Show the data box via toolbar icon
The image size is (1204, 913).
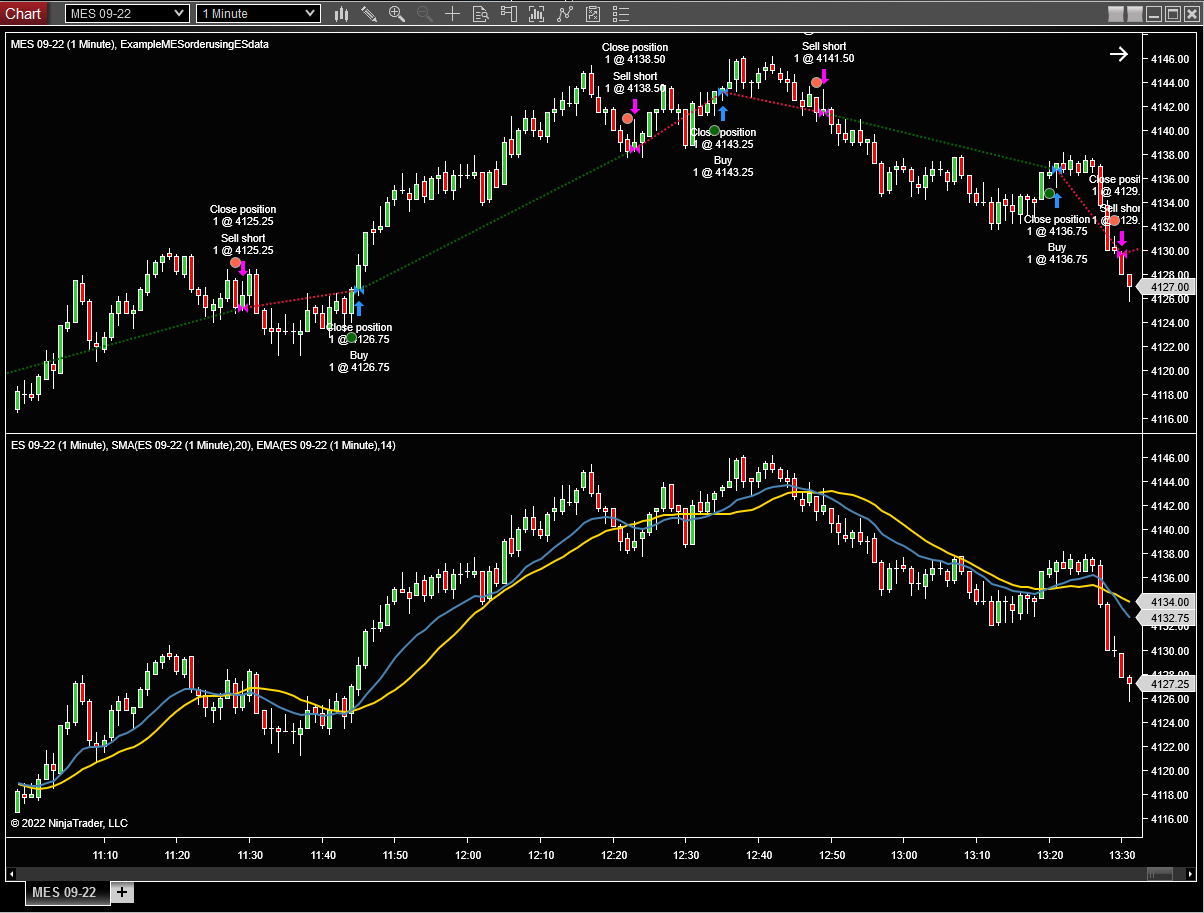click(481, 13)
